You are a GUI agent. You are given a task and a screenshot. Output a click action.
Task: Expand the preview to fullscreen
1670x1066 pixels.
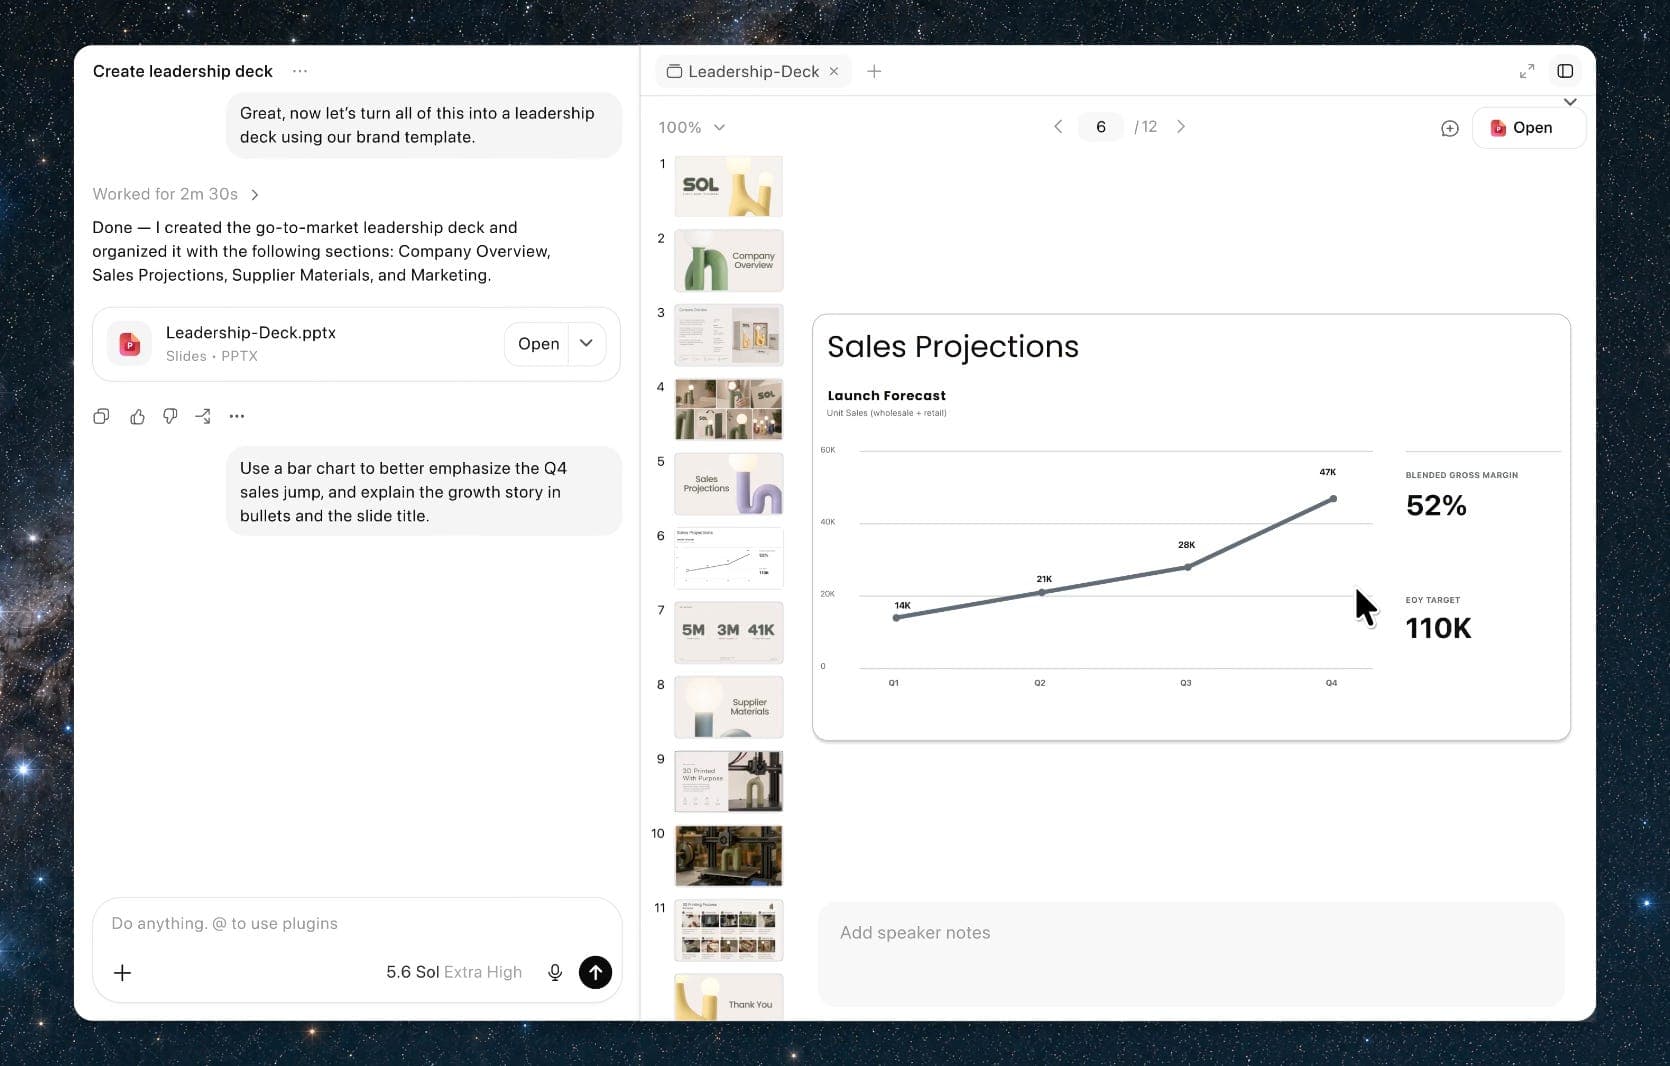coord(1527,71)
